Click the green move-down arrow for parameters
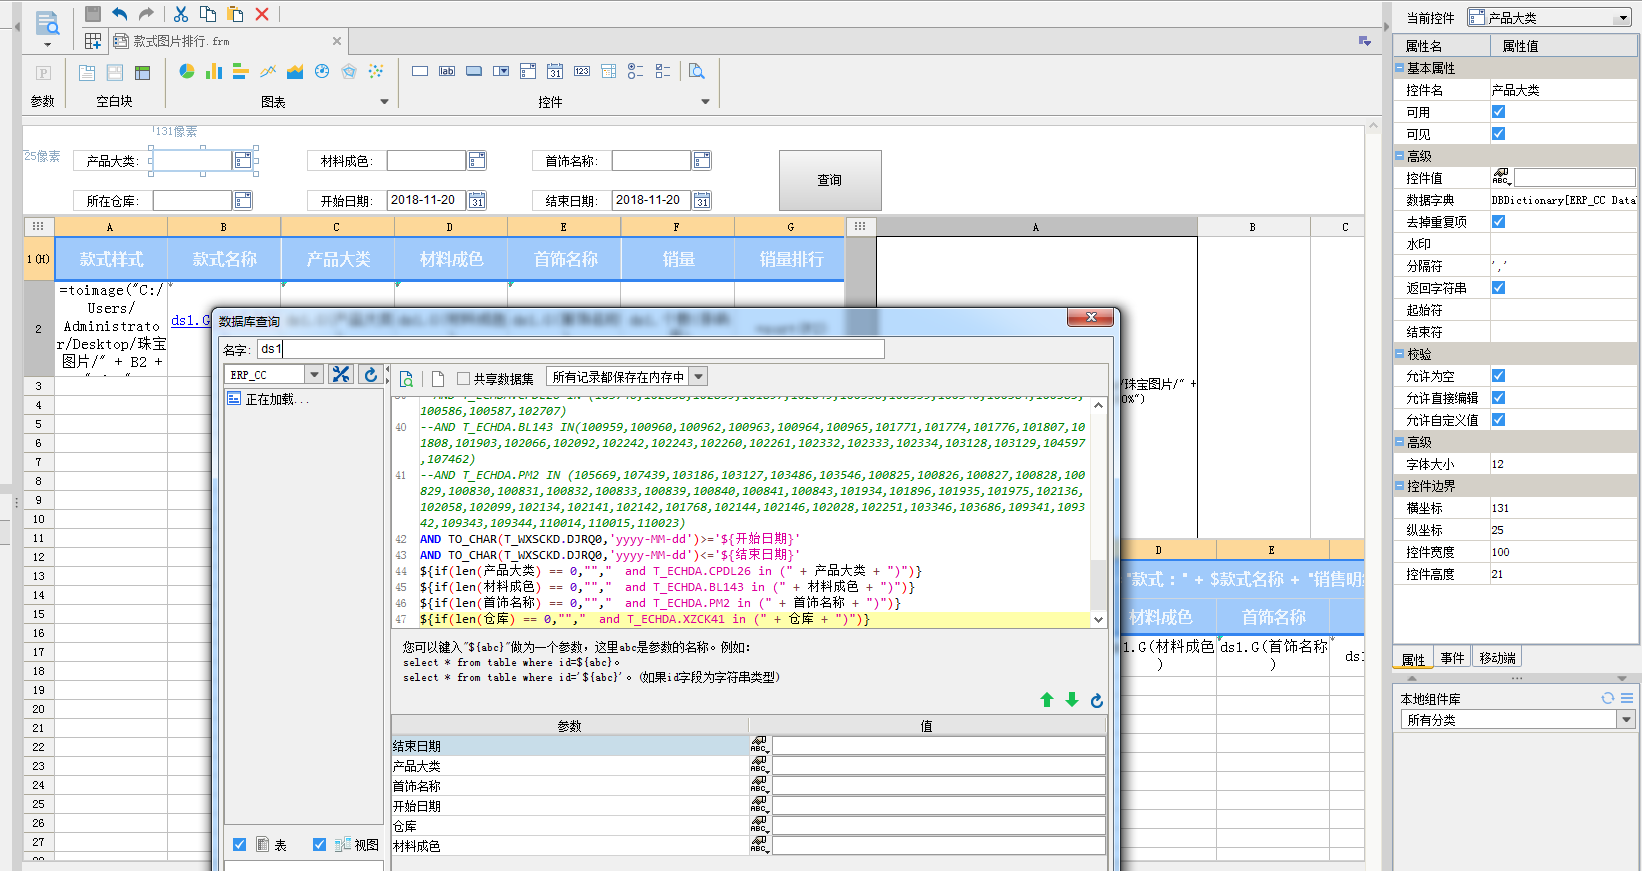The width and height of the screenshot is (1642, 871). [1072, 700]
